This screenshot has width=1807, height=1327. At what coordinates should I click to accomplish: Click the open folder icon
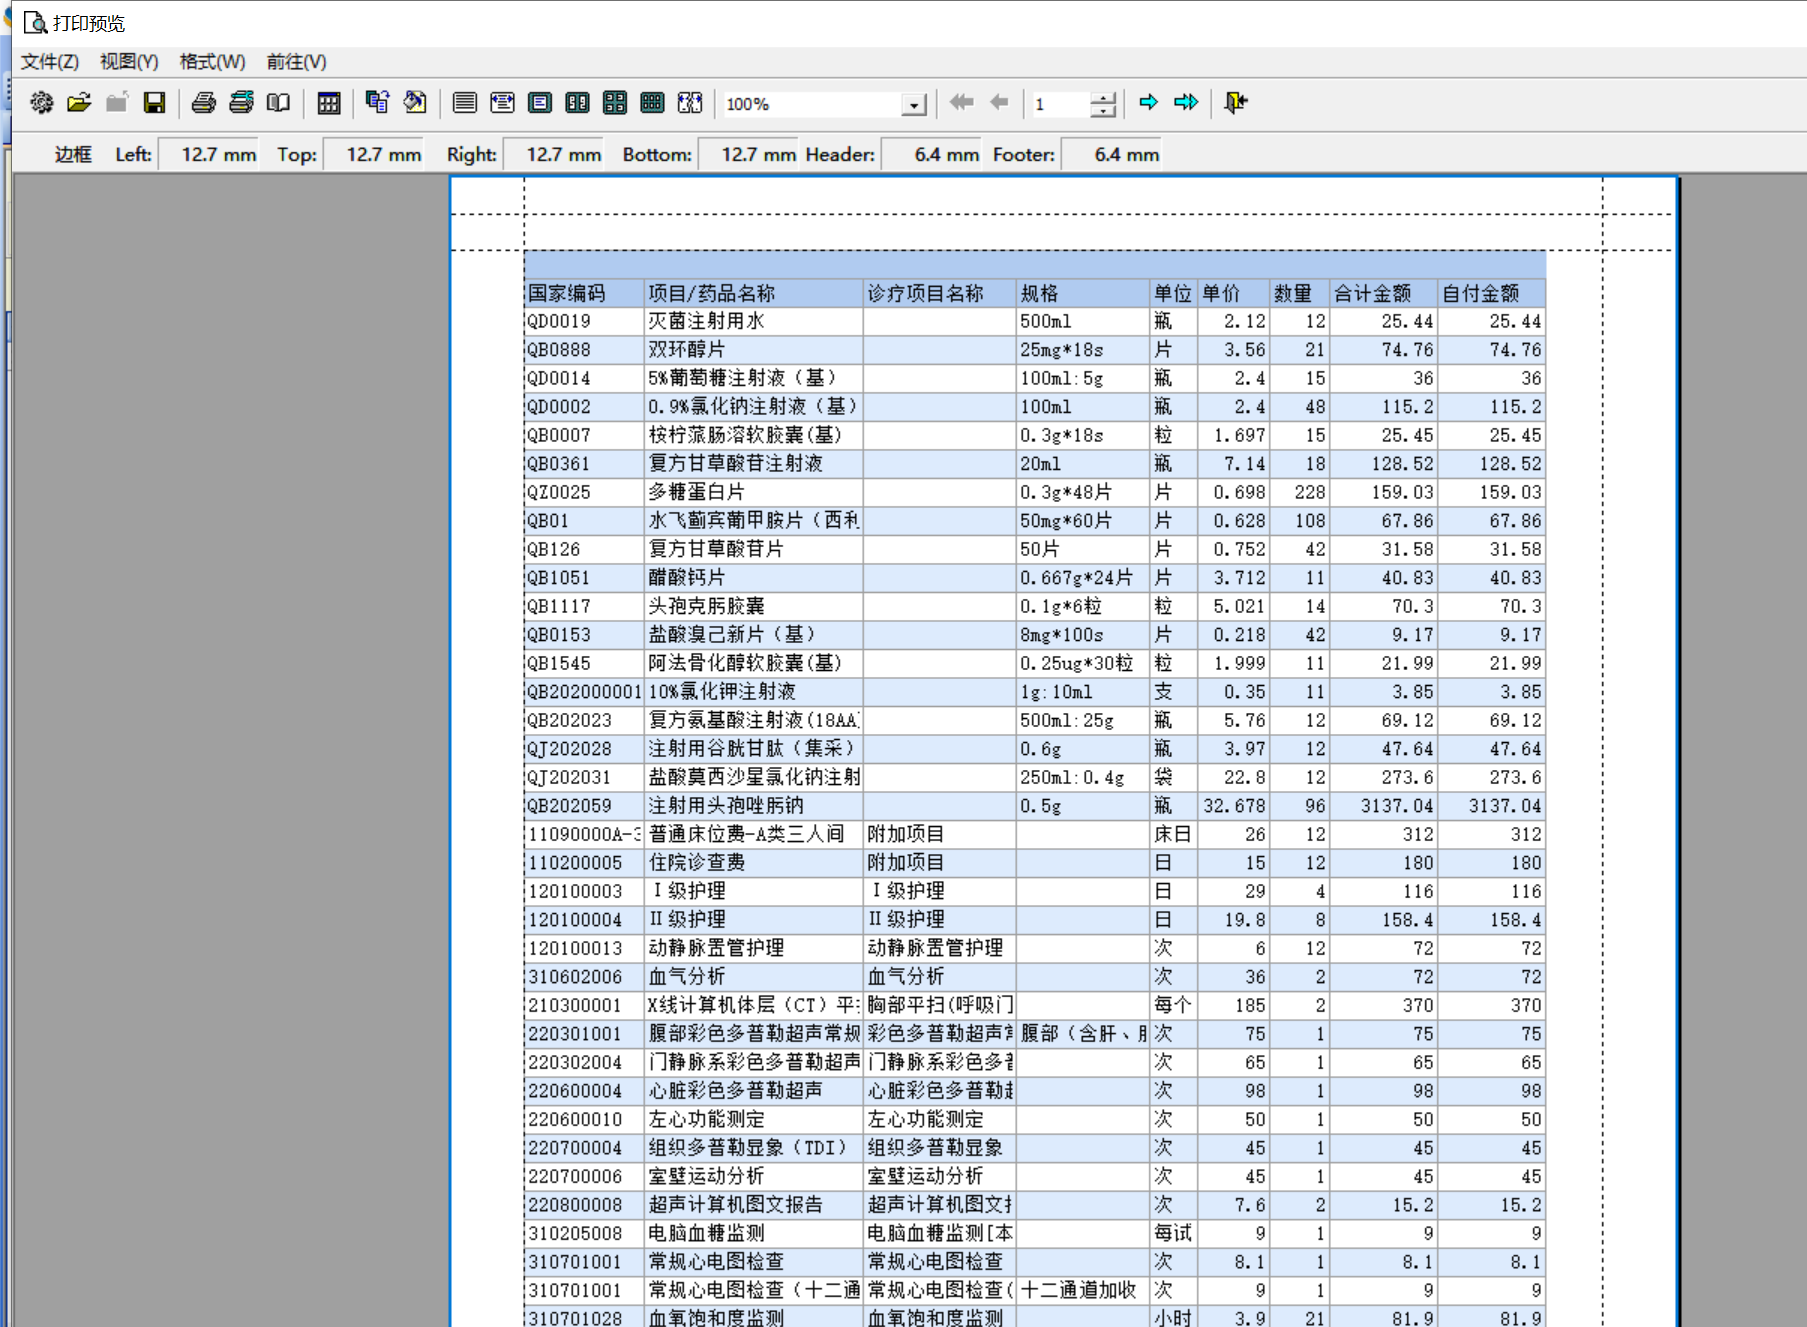pyautogui.click(x=79, y=103)
